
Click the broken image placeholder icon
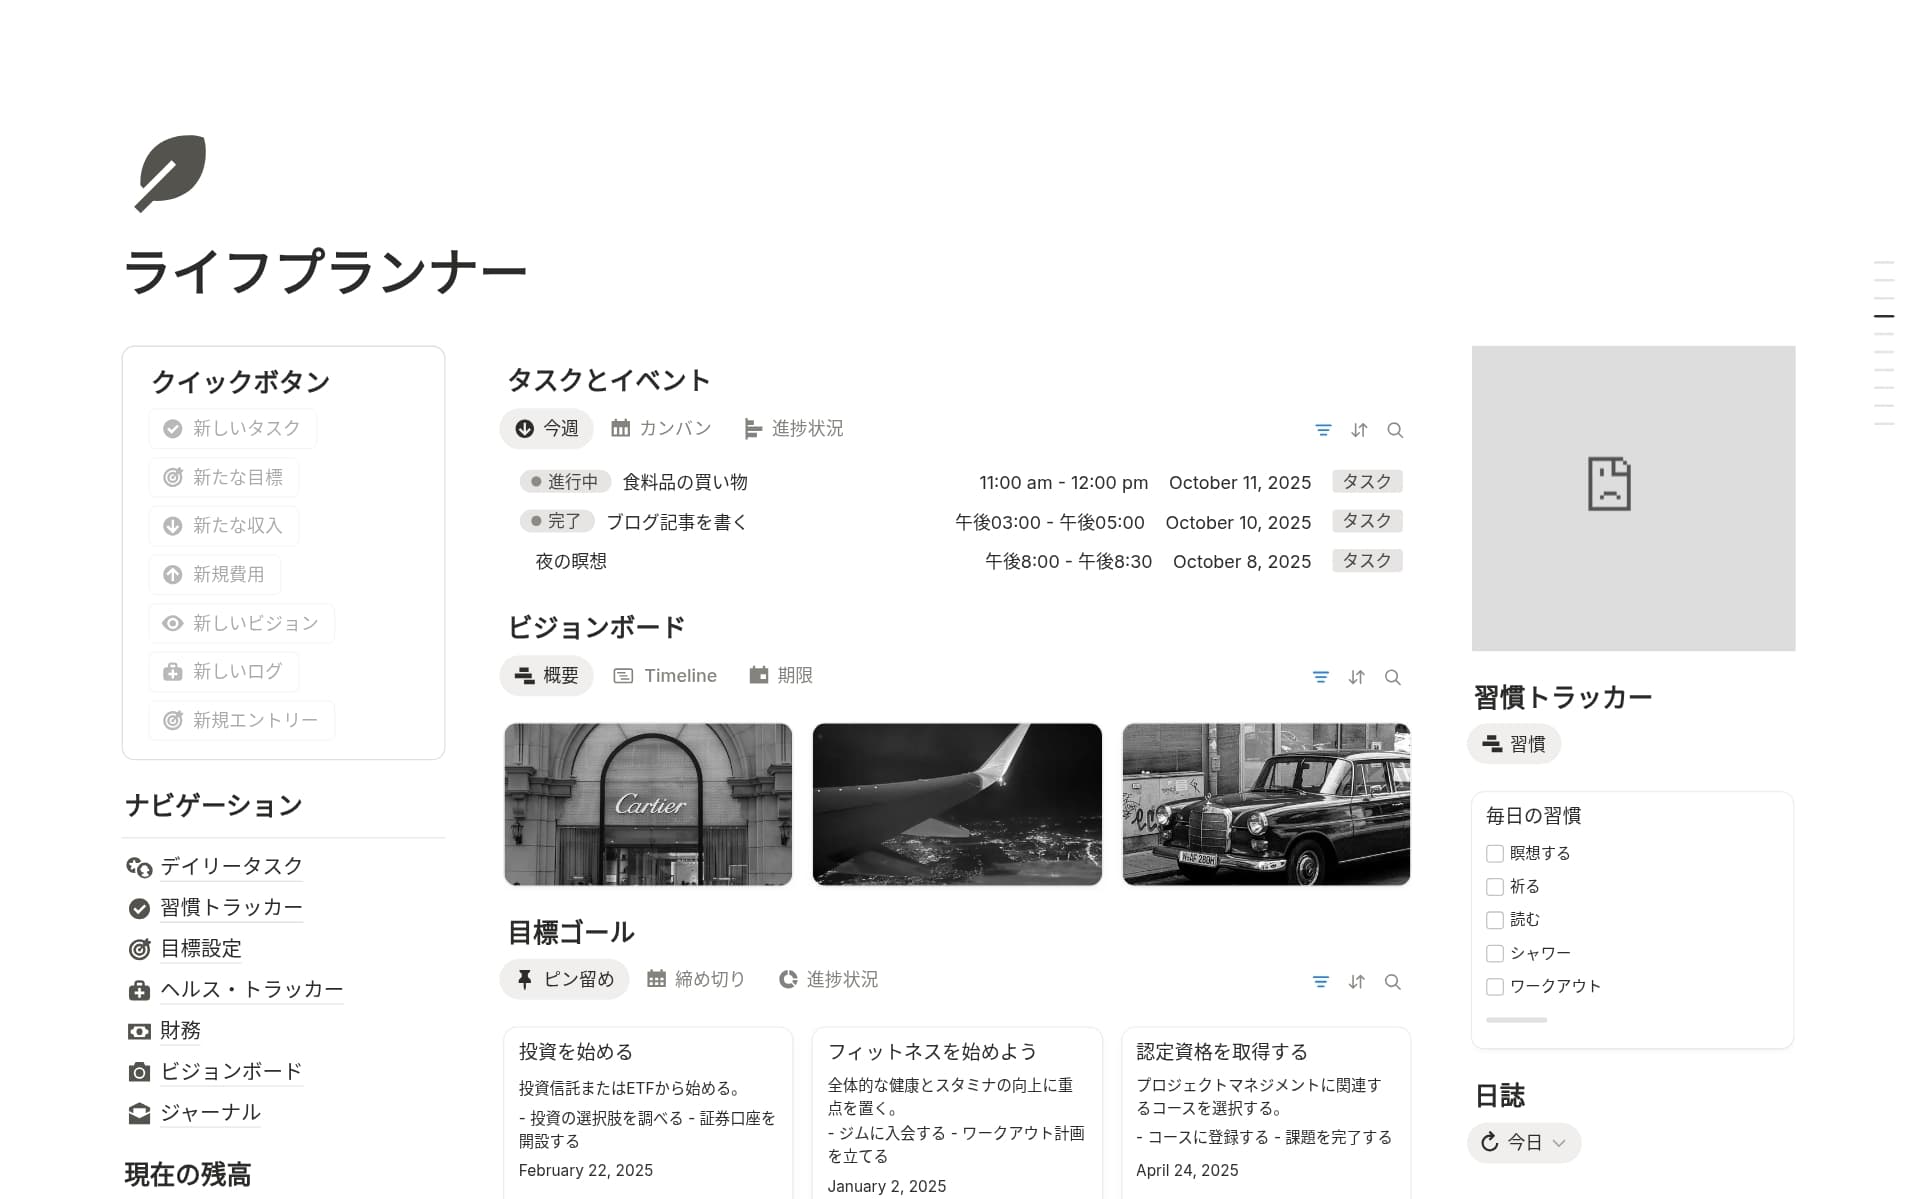[1608, 484]
